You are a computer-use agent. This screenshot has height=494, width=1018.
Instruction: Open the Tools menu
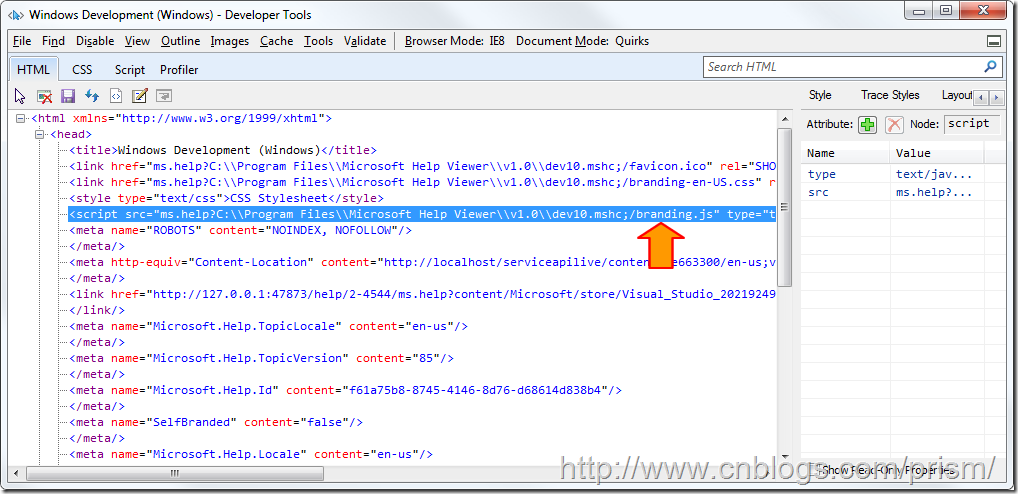click(x=318, y=41)
